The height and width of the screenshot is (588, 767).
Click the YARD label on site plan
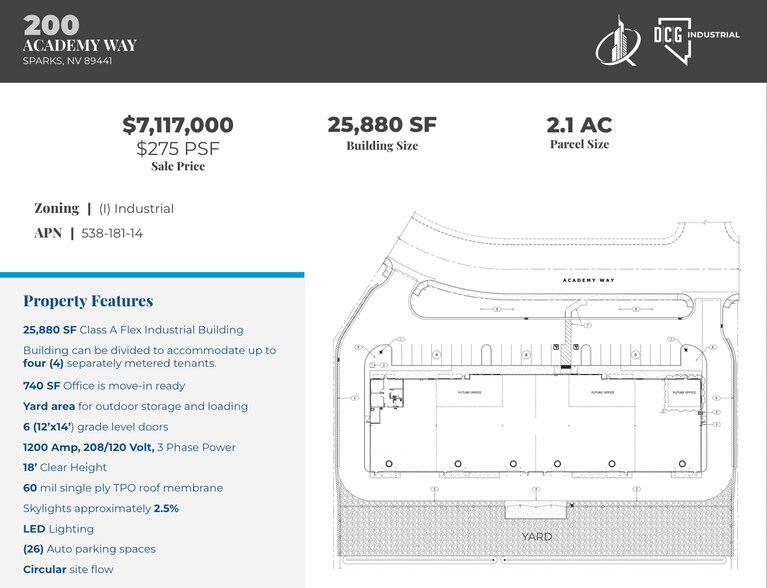536,537
